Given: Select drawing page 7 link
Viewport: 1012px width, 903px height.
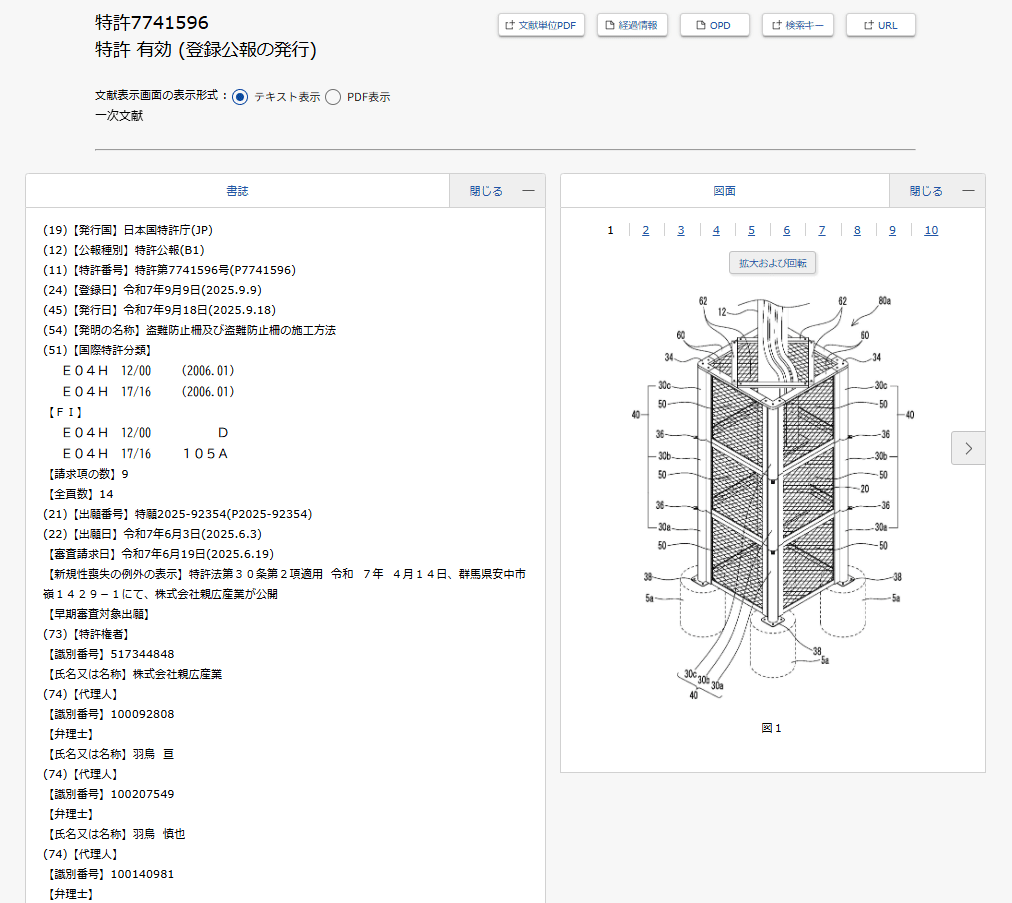Looking at the screenshot, I should pos(822,230).
